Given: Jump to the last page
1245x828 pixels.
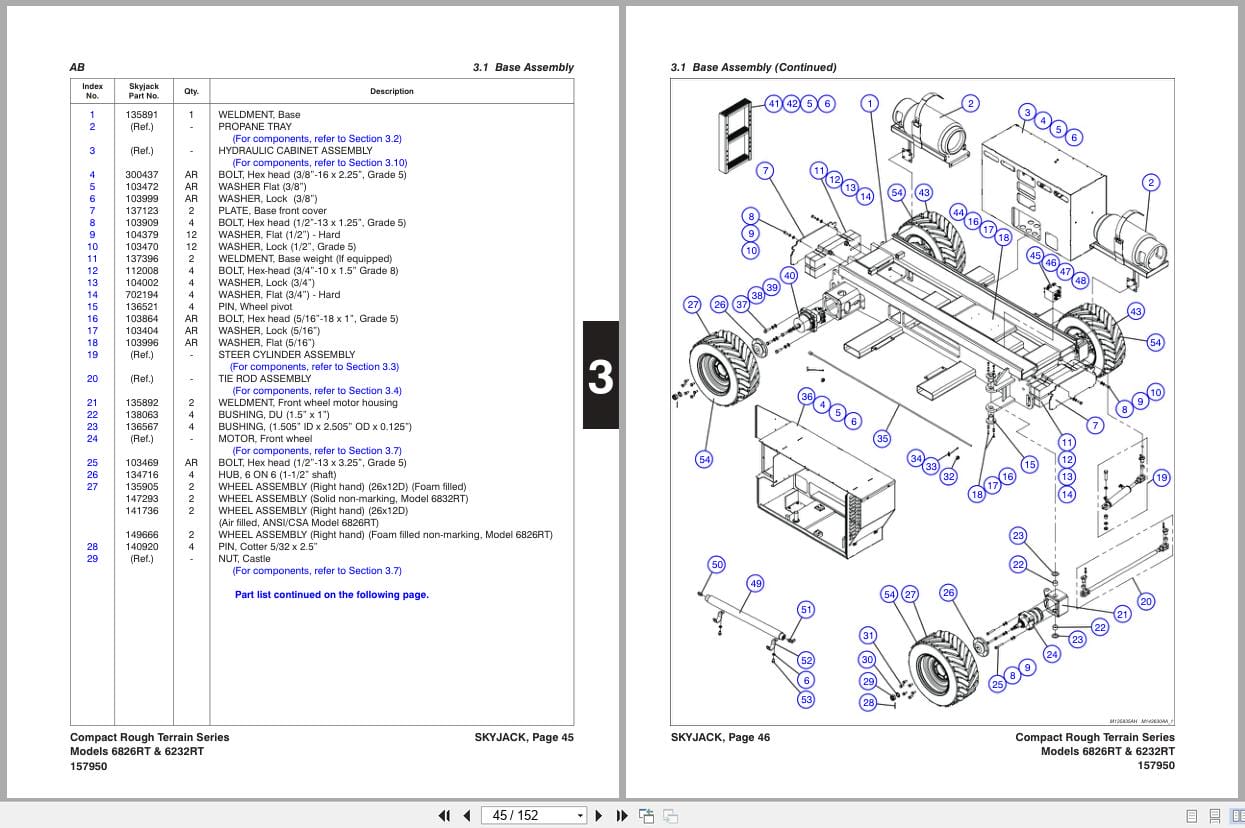Looking at the screenshot, I should click(621, 815).
